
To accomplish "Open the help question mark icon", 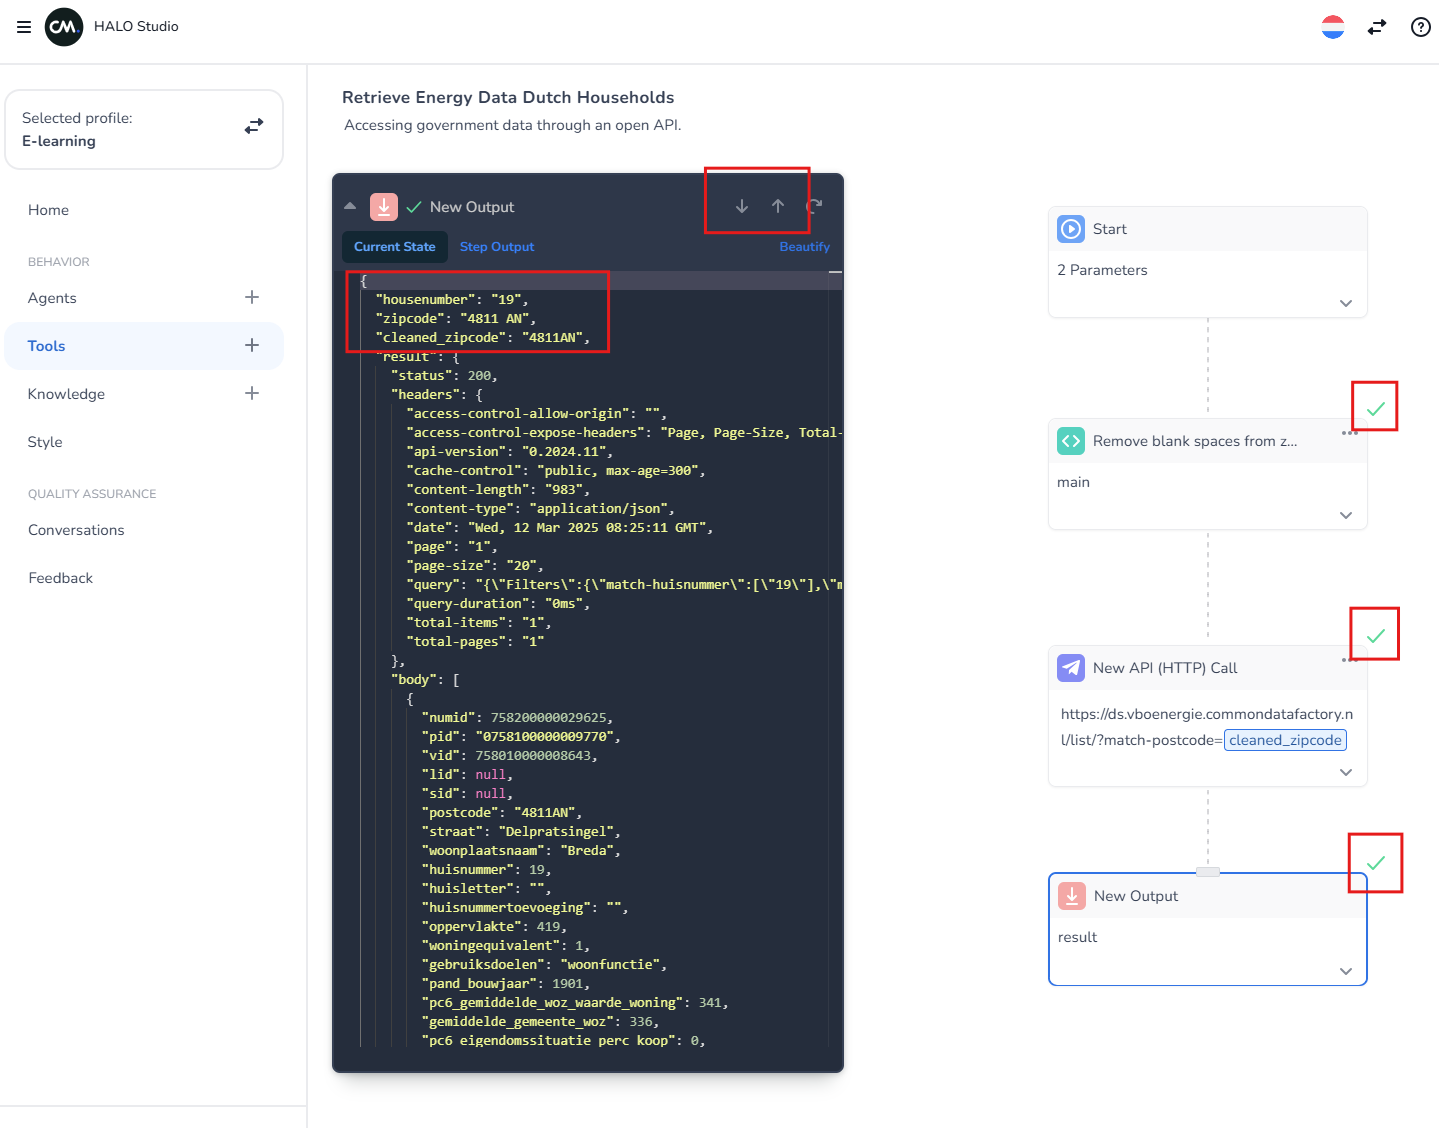I will tap(1420, 27).
